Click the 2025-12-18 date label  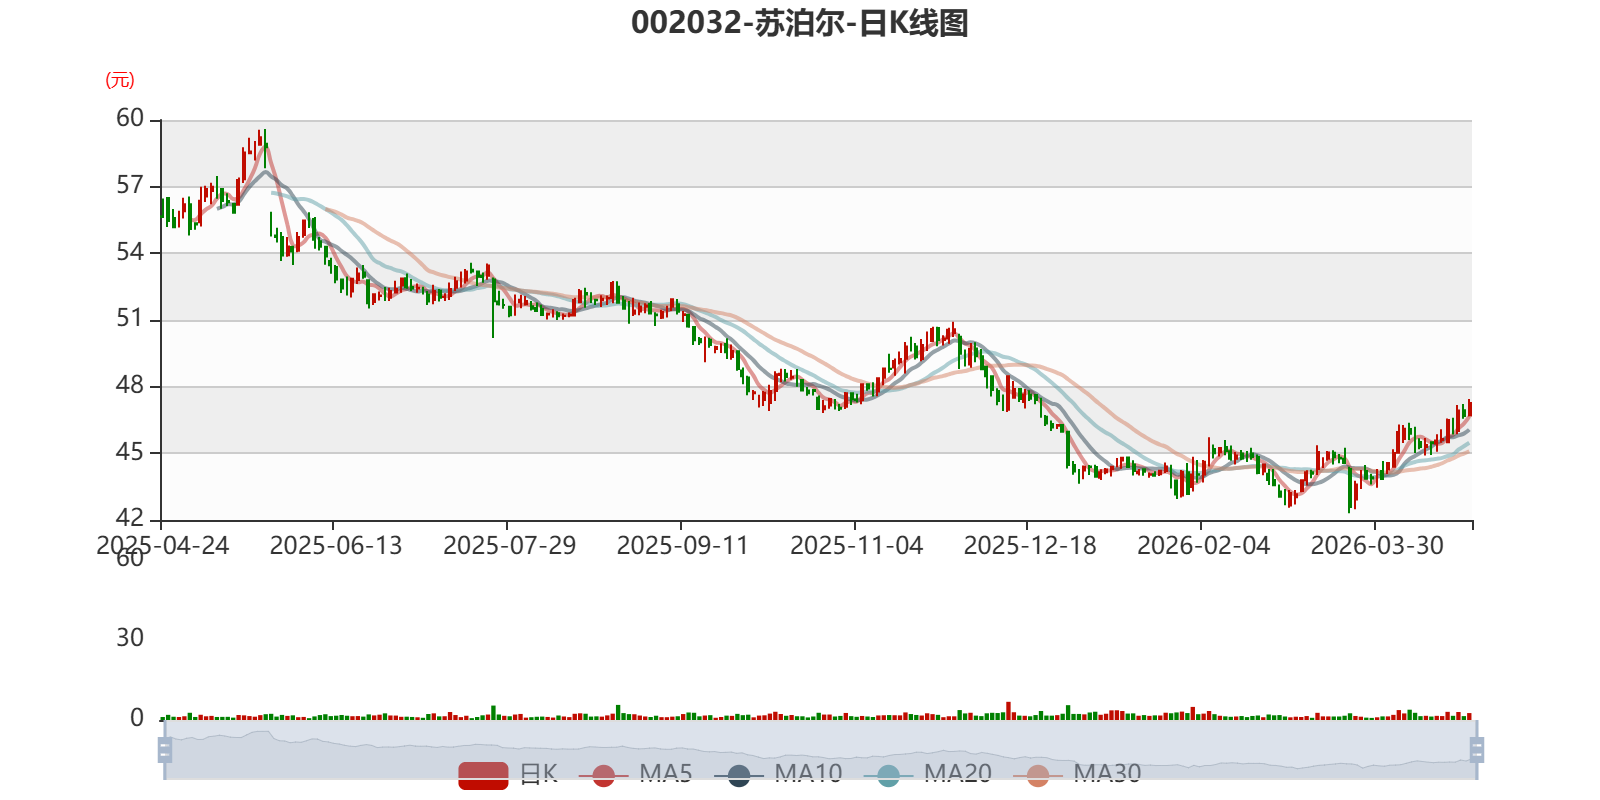click(x=1030, y=545)
